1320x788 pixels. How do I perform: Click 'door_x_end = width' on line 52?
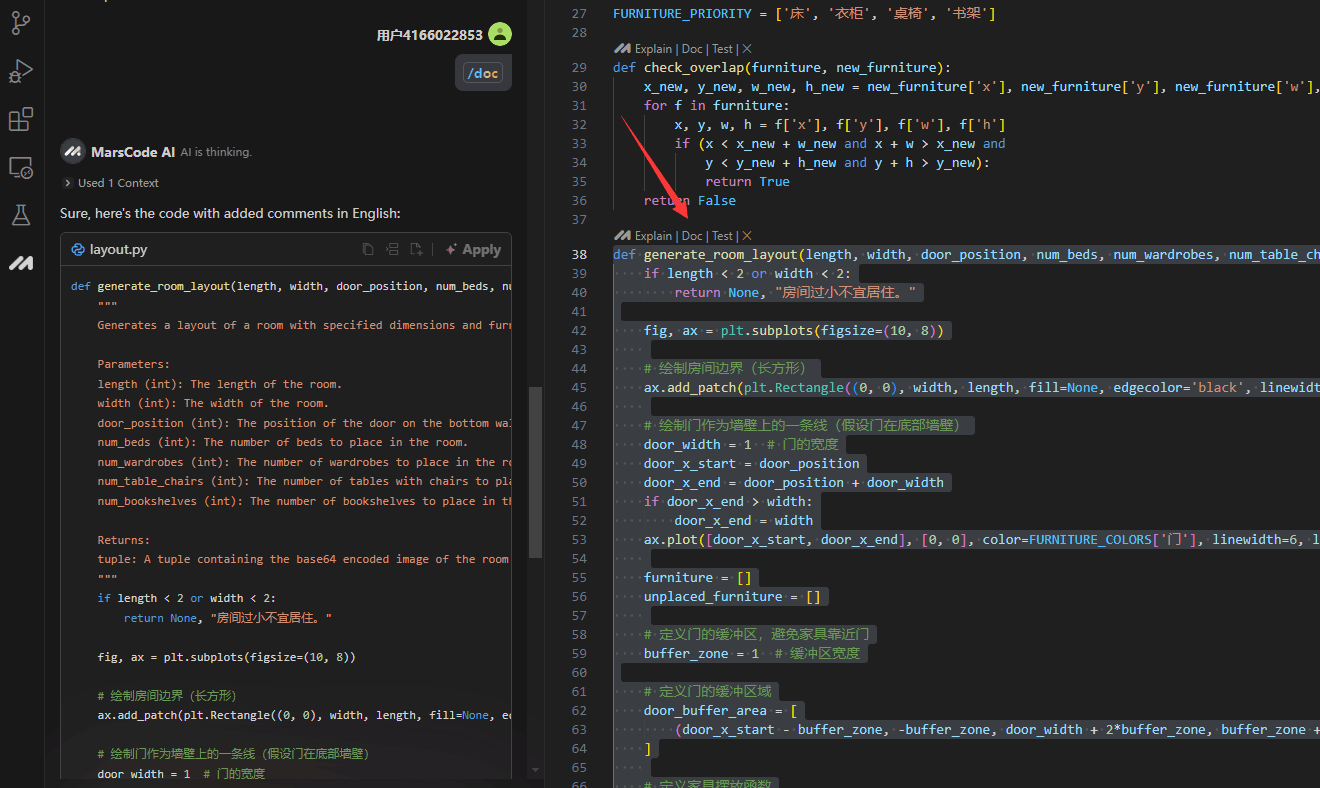(743, 520)
